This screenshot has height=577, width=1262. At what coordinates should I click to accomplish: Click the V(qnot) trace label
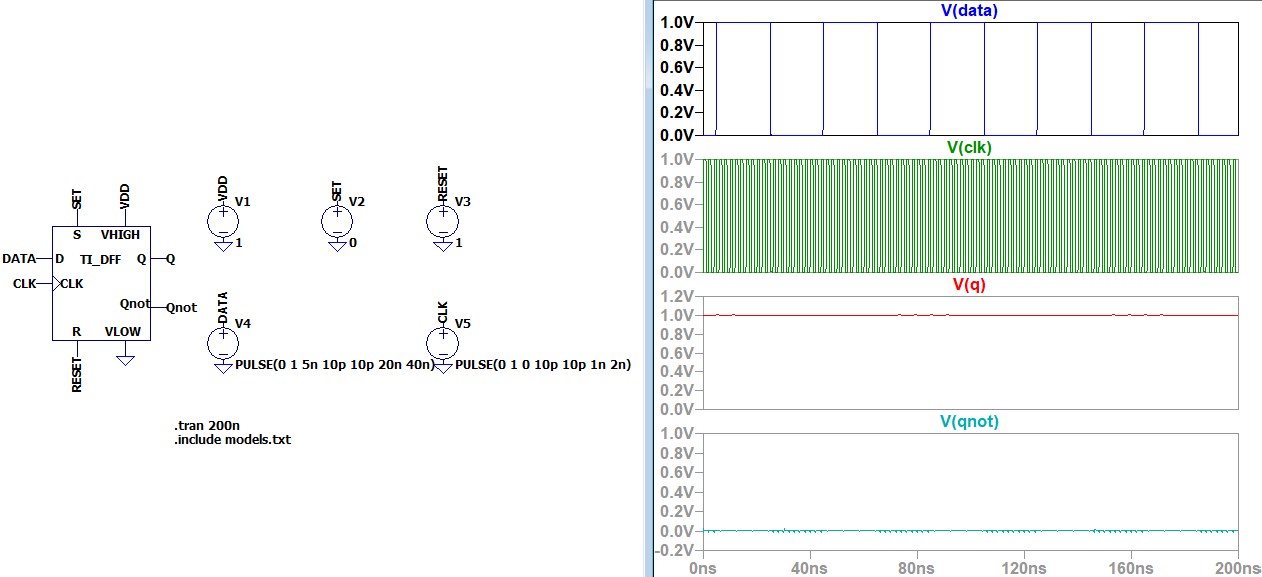969,421
